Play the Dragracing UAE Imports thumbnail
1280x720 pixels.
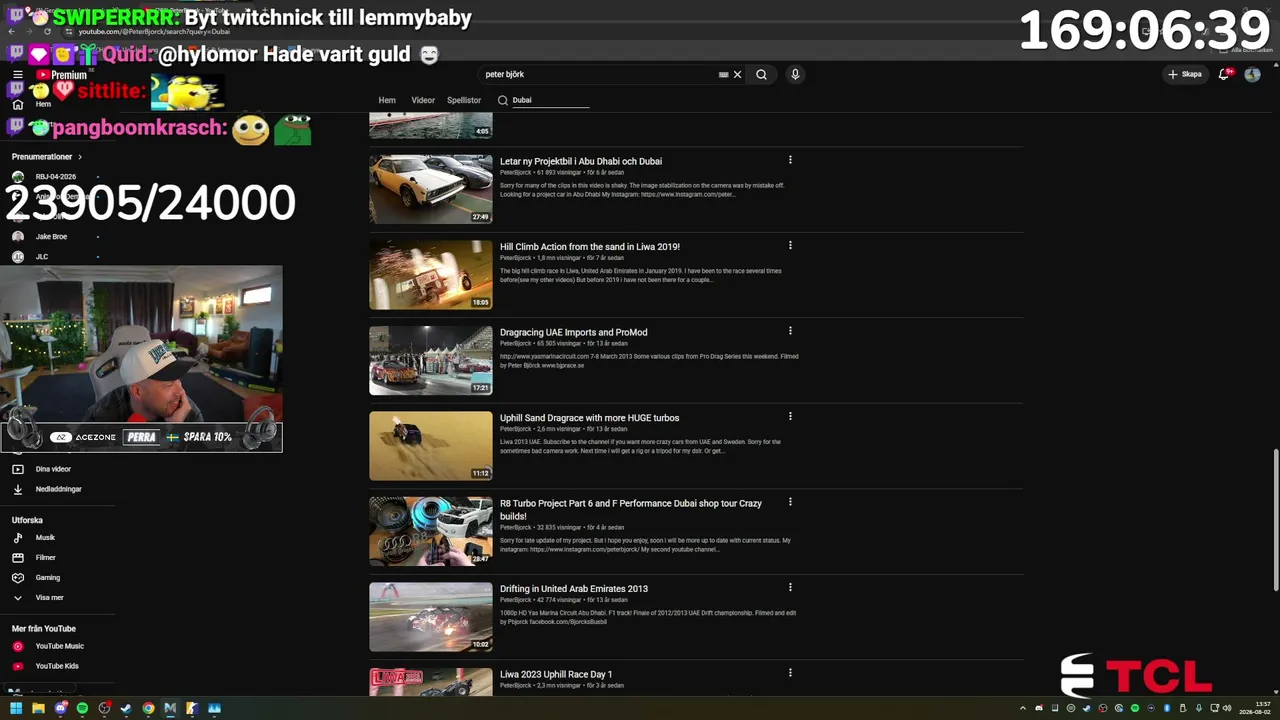pos(431,361)
